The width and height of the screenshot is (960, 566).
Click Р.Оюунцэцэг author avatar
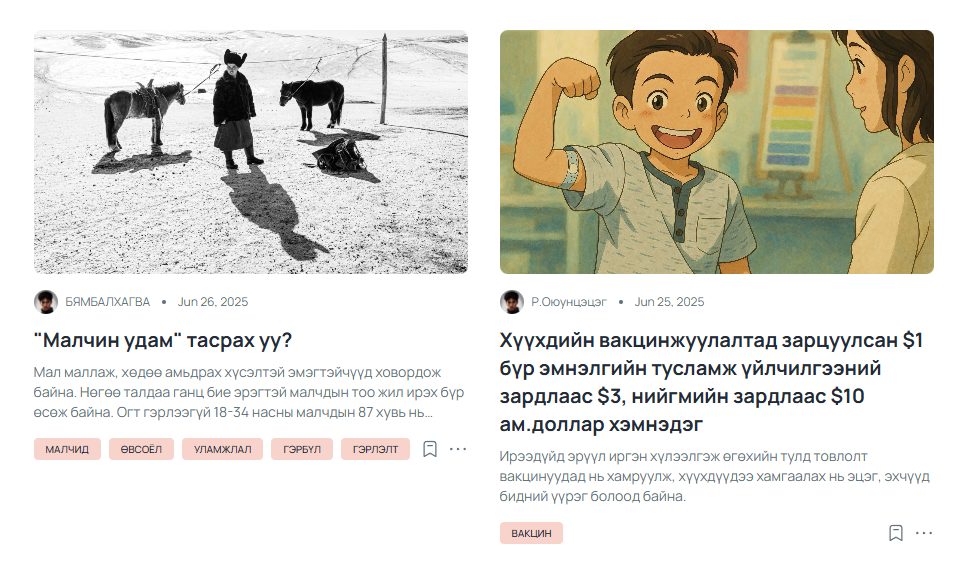pyautogui.click(x=512, y=302)
